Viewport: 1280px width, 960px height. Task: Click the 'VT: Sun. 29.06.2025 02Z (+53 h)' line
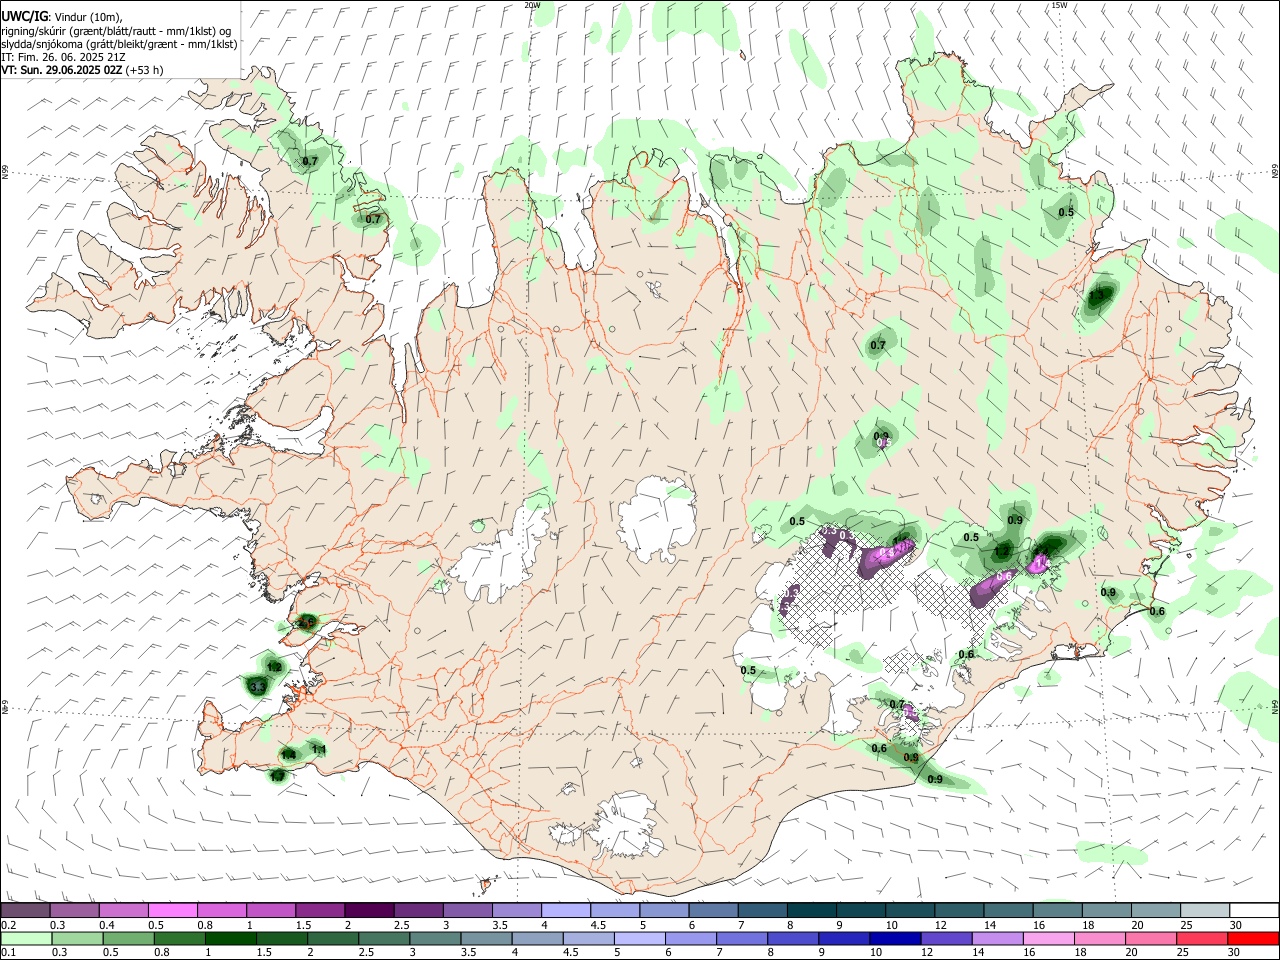point(82,70)
